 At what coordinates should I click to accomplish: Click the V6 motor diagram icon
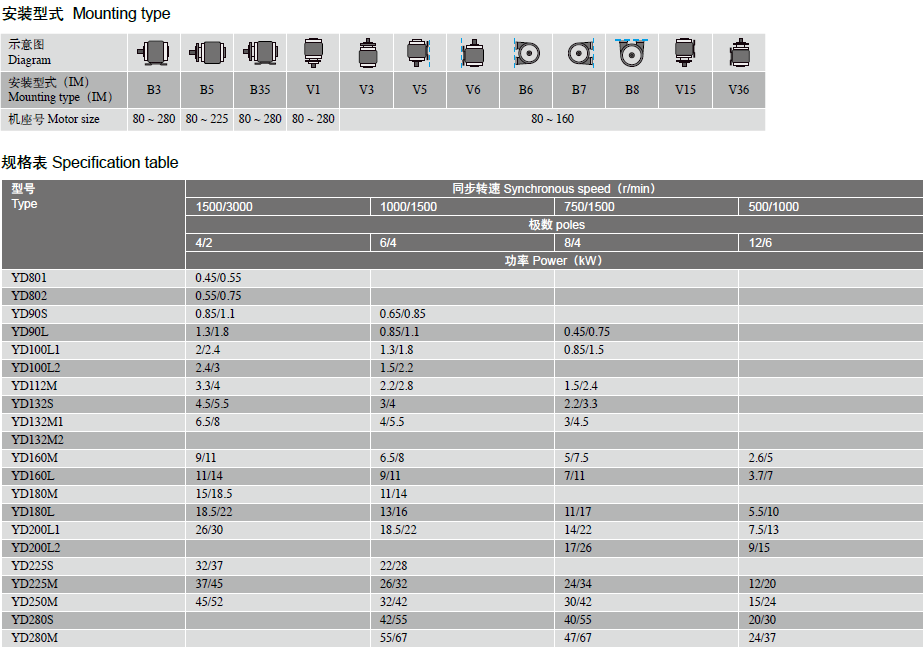[x=472, y=53]
